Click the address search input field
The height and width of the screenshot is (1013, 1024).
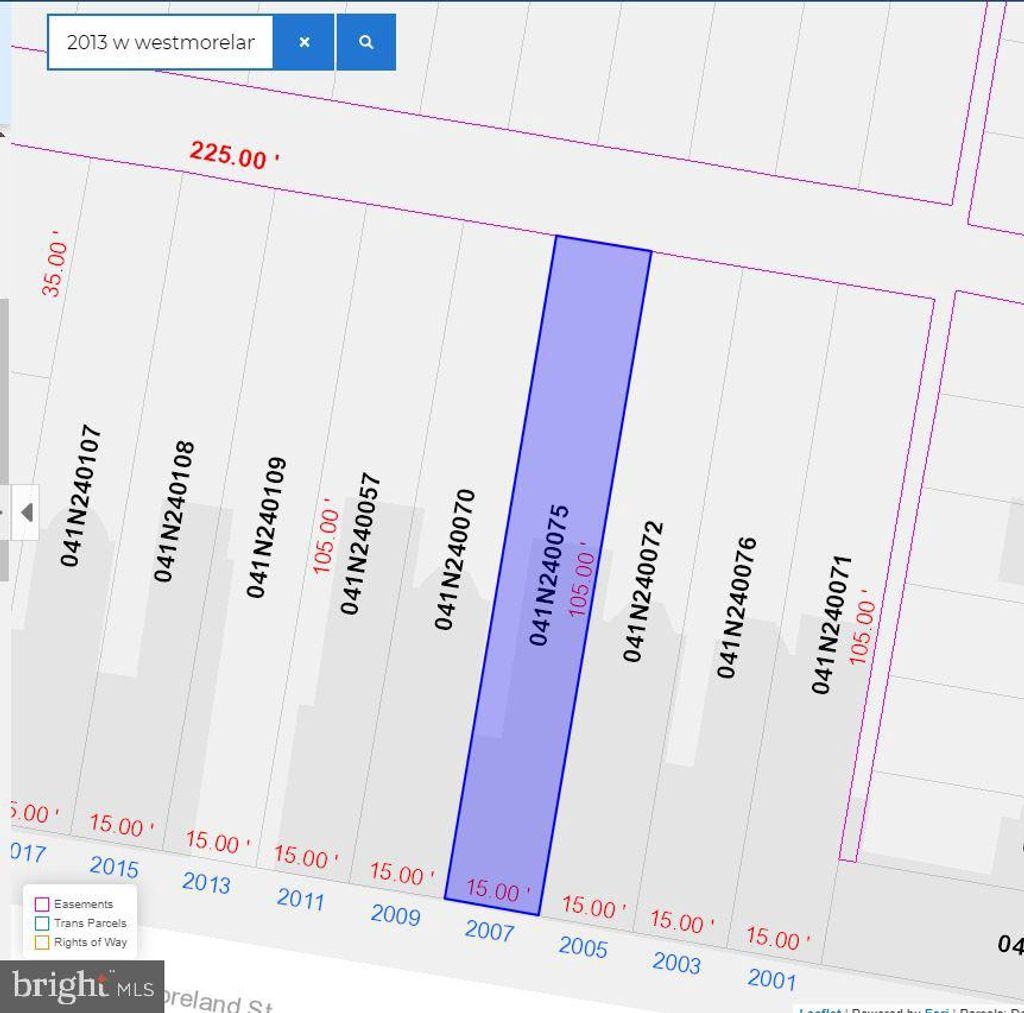(x=160, y=42)
